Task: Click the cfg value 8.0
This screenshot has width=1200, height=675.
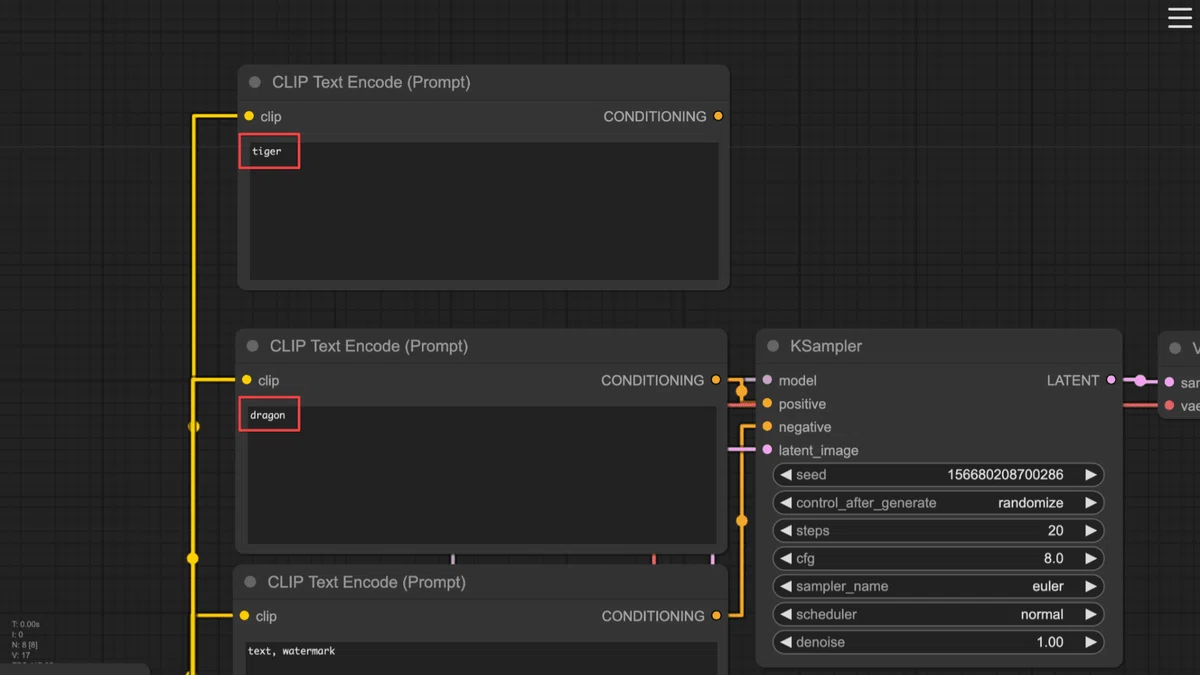Action: coord(1053,559)
